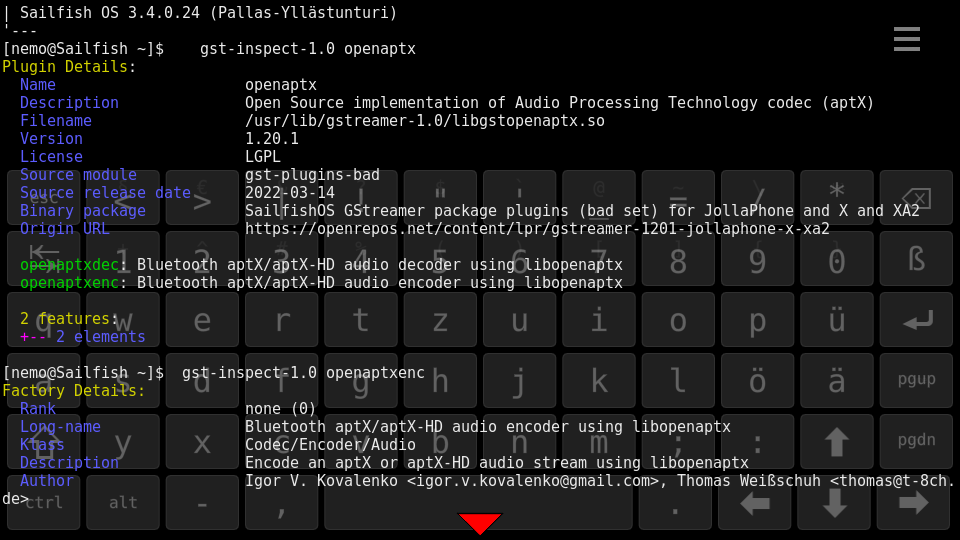Tap the ß key
The height and width of the screenshot is (540, 960).
click(916, 259)
